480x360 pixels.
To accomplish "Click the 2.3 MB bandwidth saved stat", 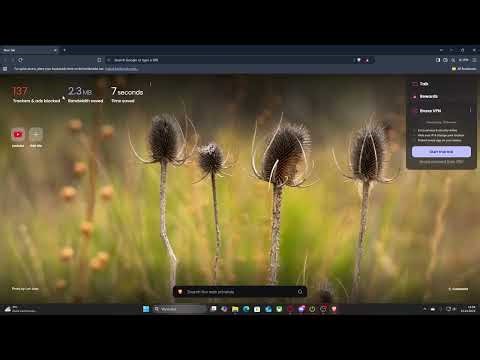I will coord(85,95).
